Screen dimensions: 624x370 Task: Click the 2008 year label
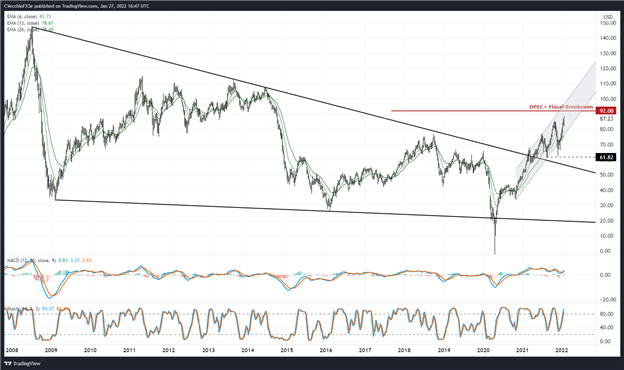(x=12, y=351)
